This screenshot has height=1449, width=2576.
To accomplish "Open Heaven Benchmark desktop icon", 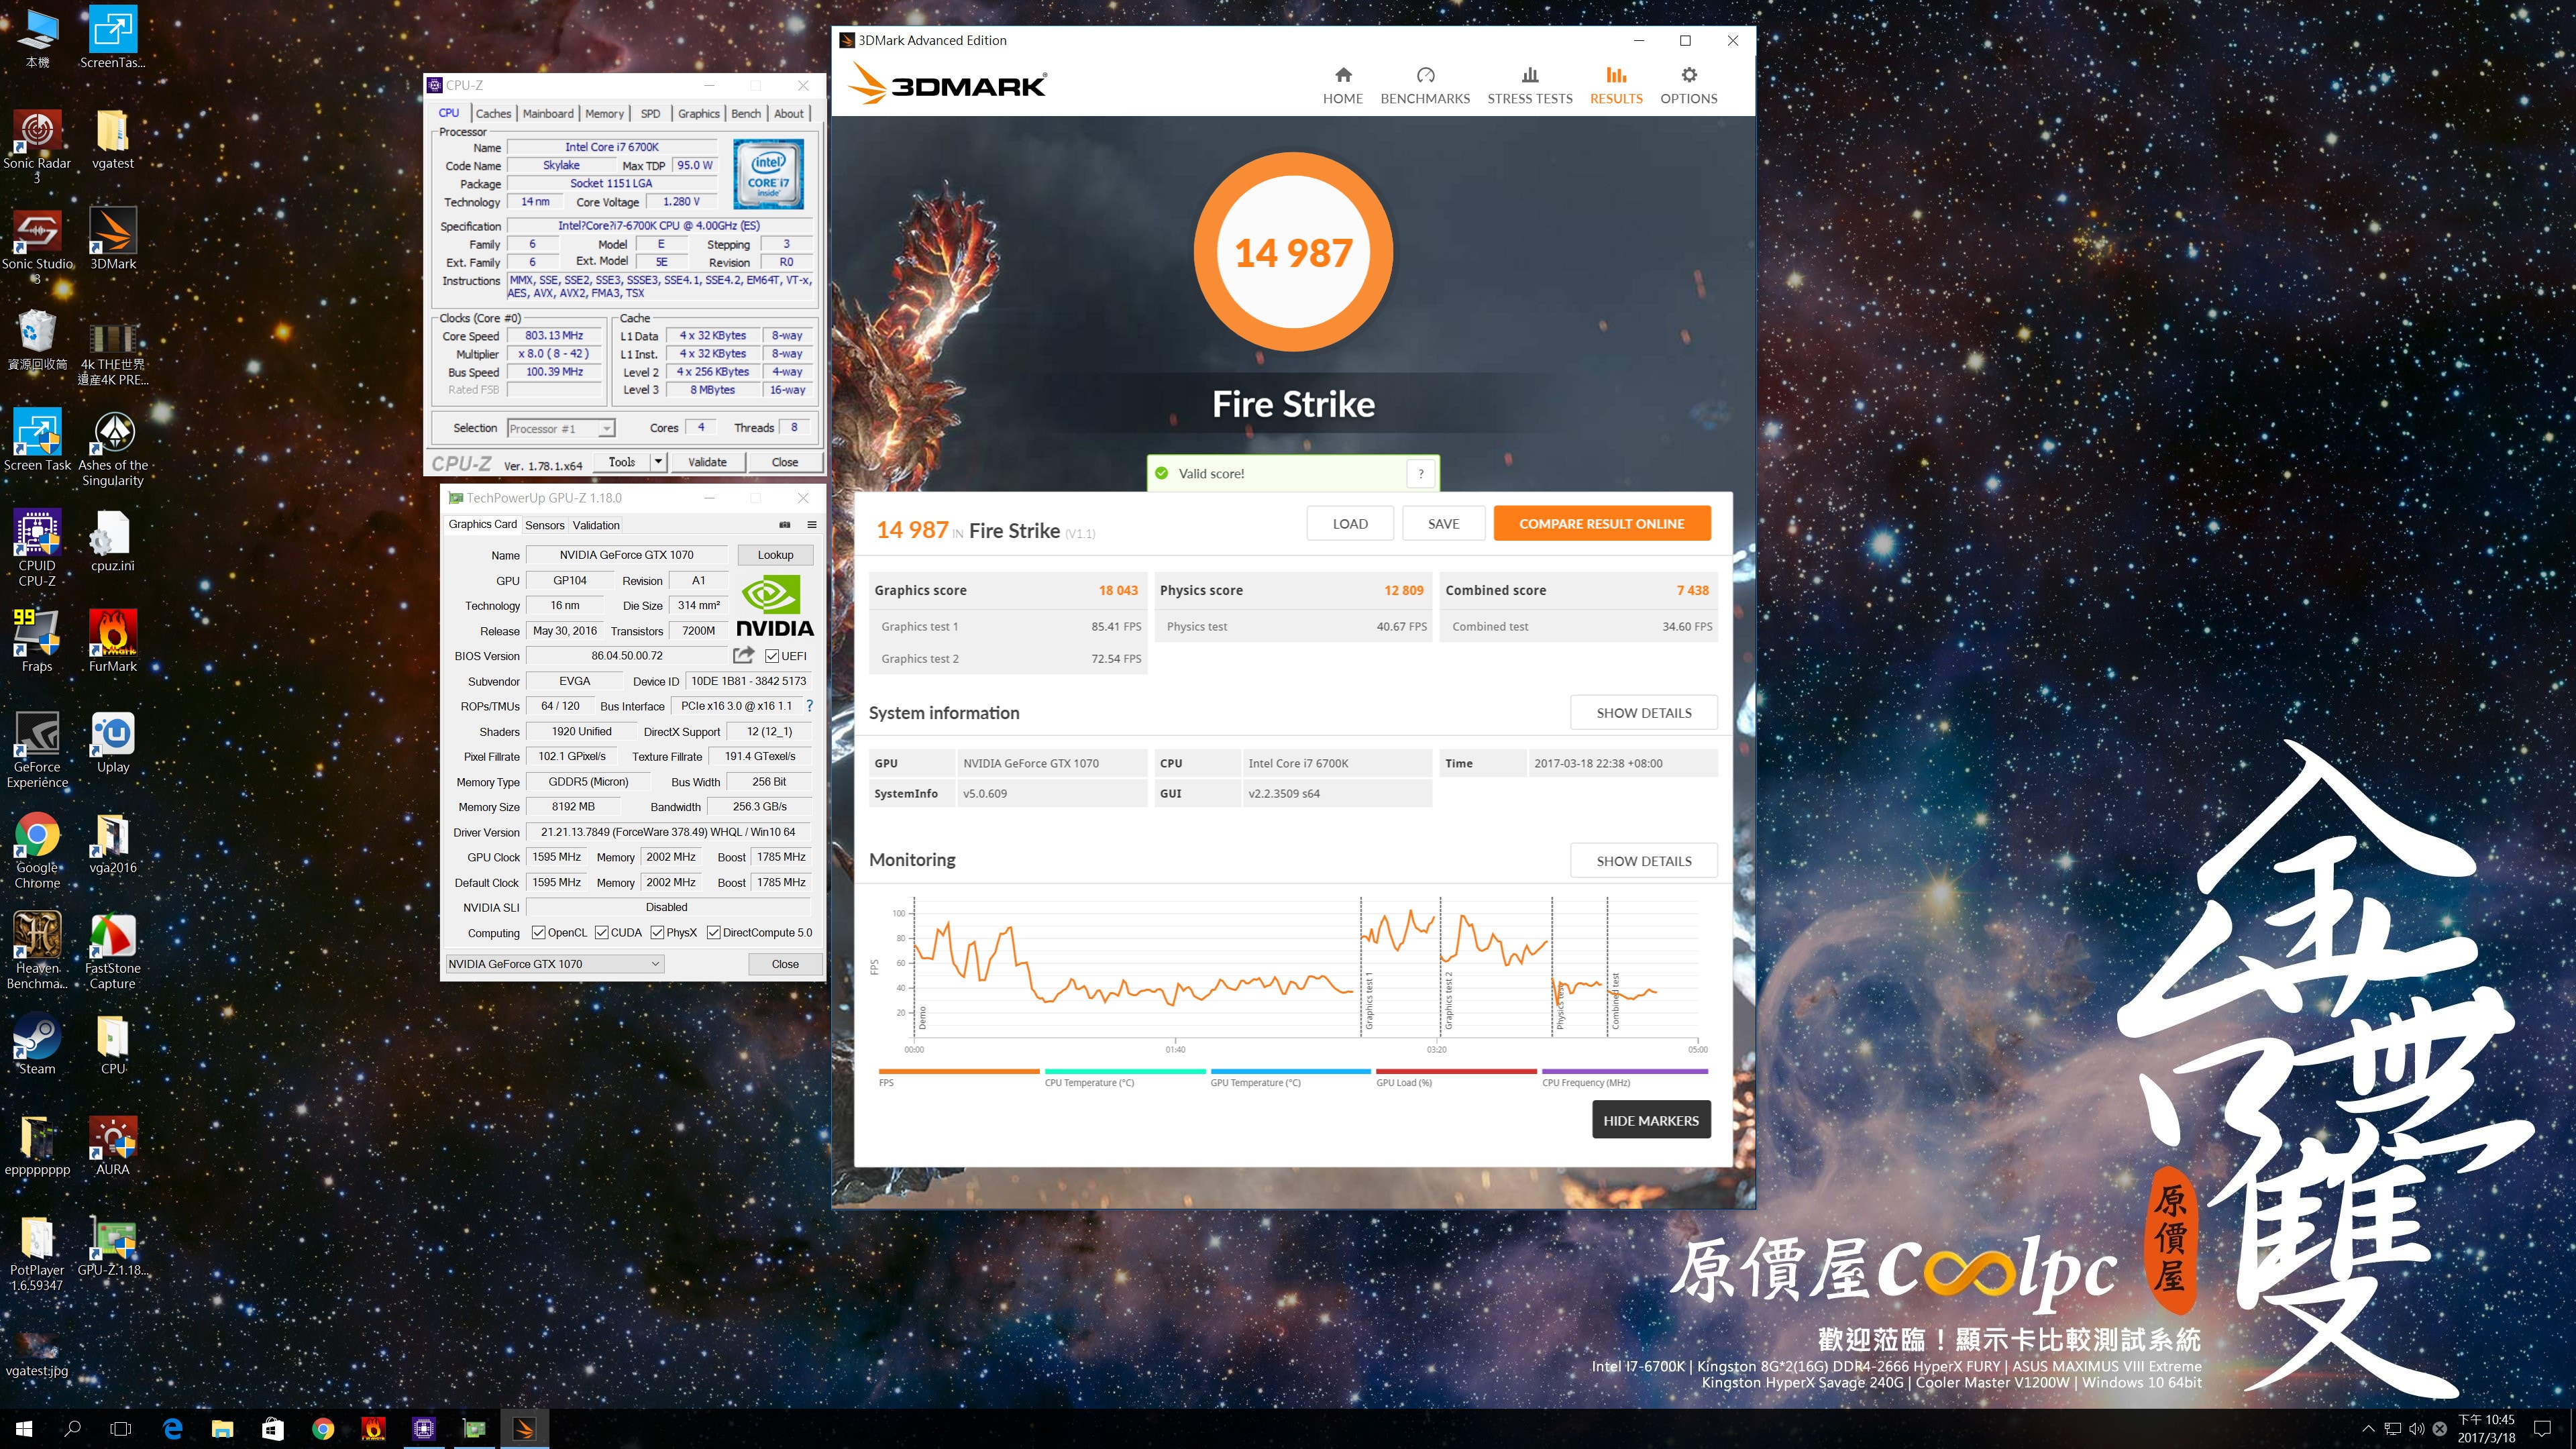I will tap(37, 951).
